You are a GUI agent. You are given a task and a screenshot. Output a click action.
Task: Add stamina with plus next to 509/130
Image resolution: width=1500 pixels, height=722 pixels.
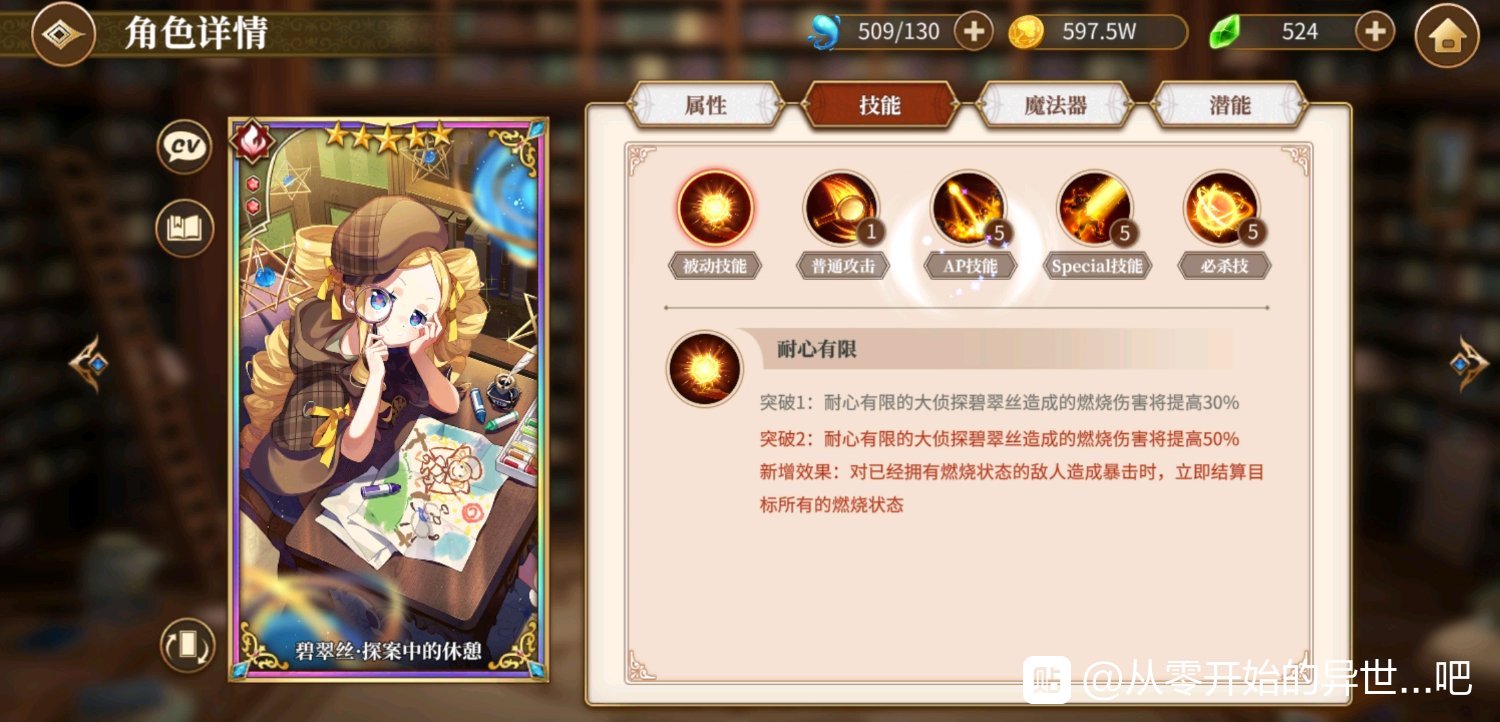[x=973, y=32]
